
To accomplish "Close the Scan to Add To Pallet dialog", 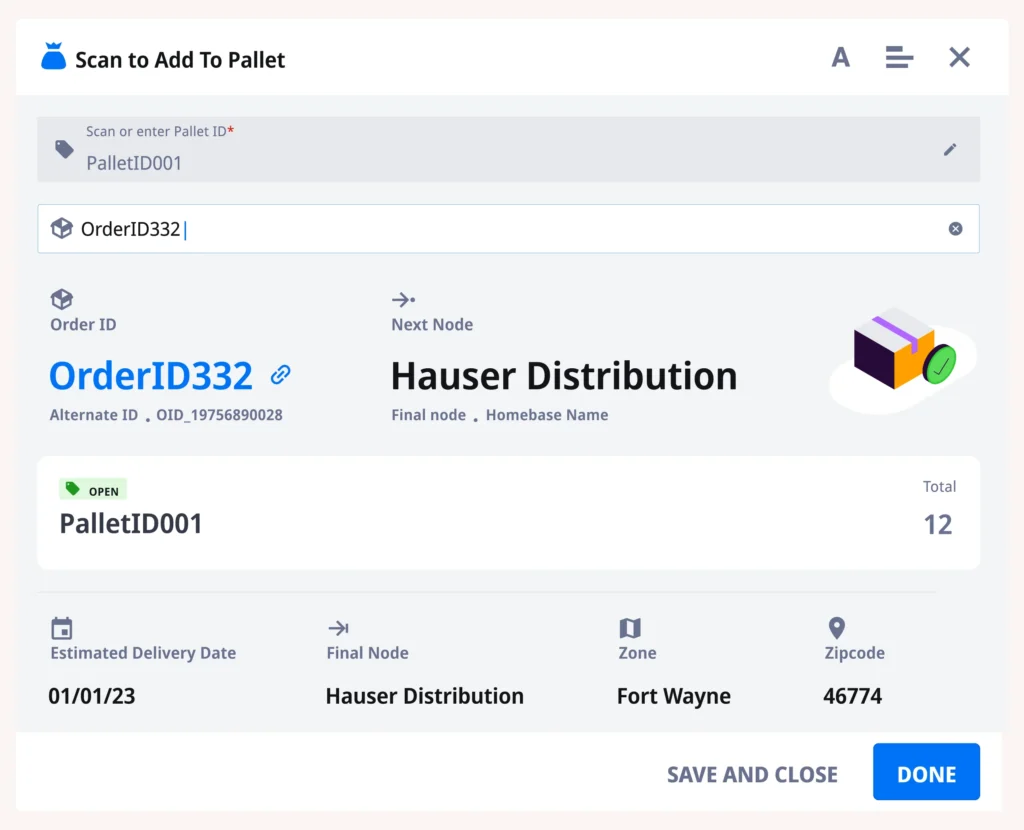I will pos(959,58).
